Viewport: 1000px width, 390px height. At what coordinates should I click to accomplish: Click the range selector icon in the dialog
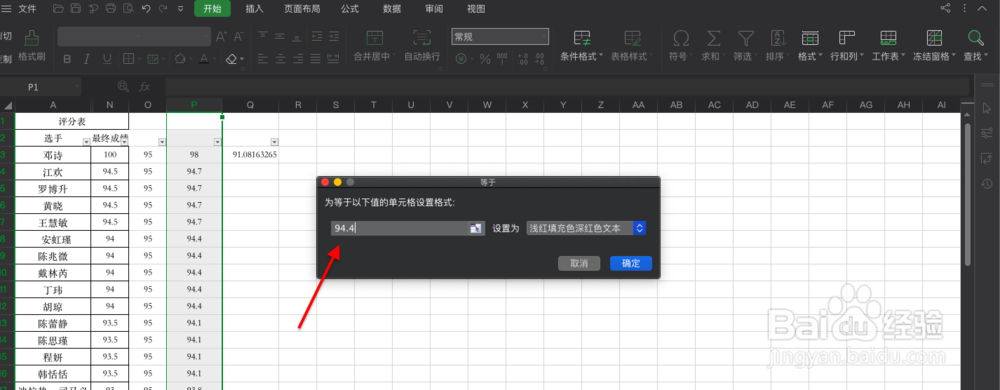point(475,228)
